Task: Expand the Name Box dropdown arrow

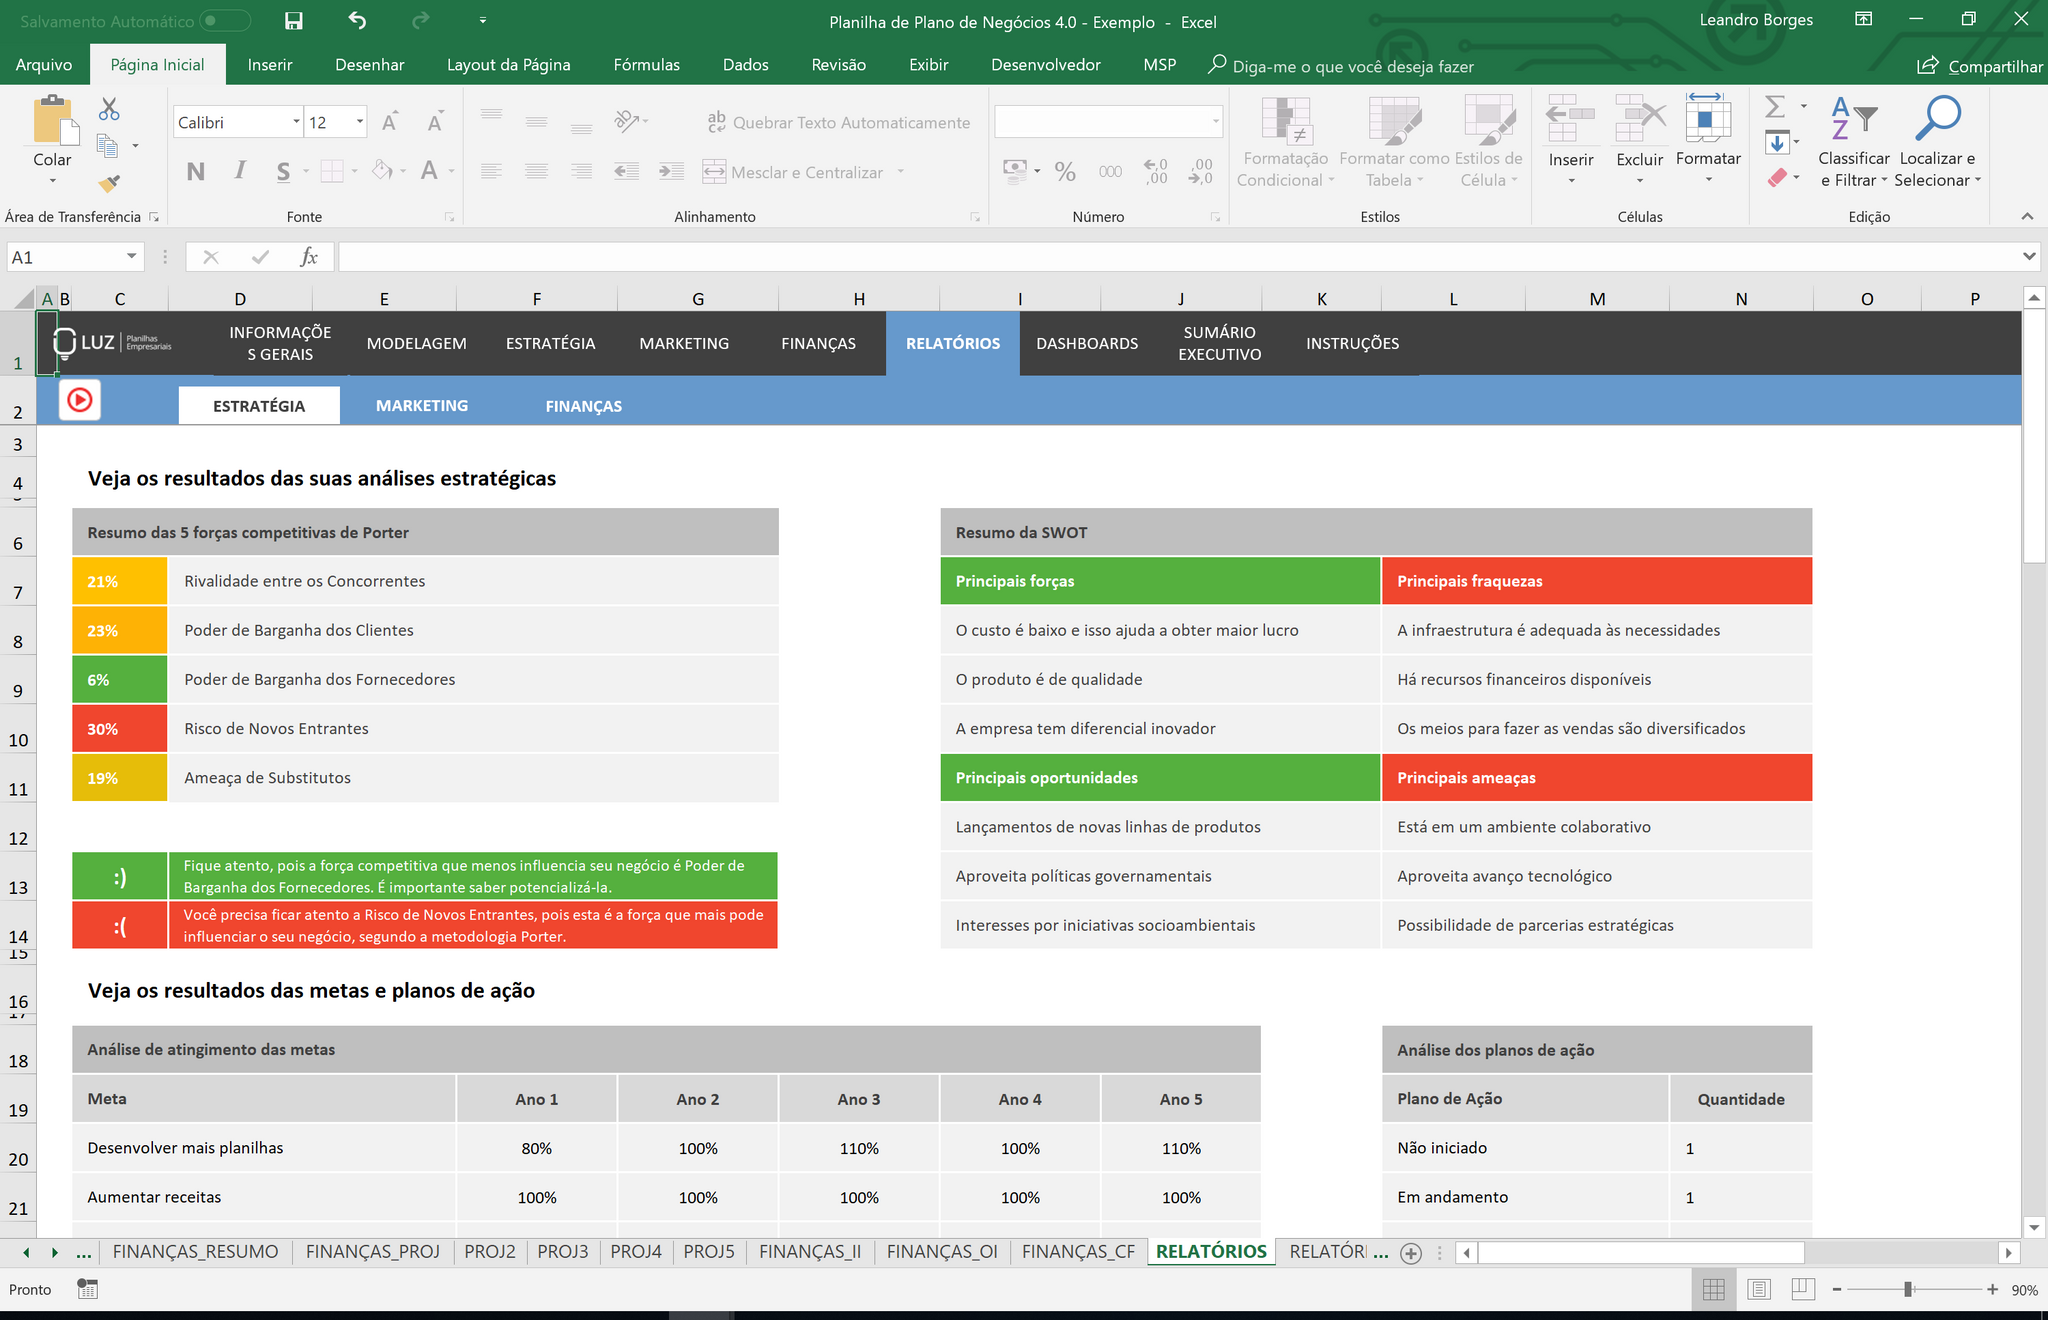Action: click(x=131, y=257)
